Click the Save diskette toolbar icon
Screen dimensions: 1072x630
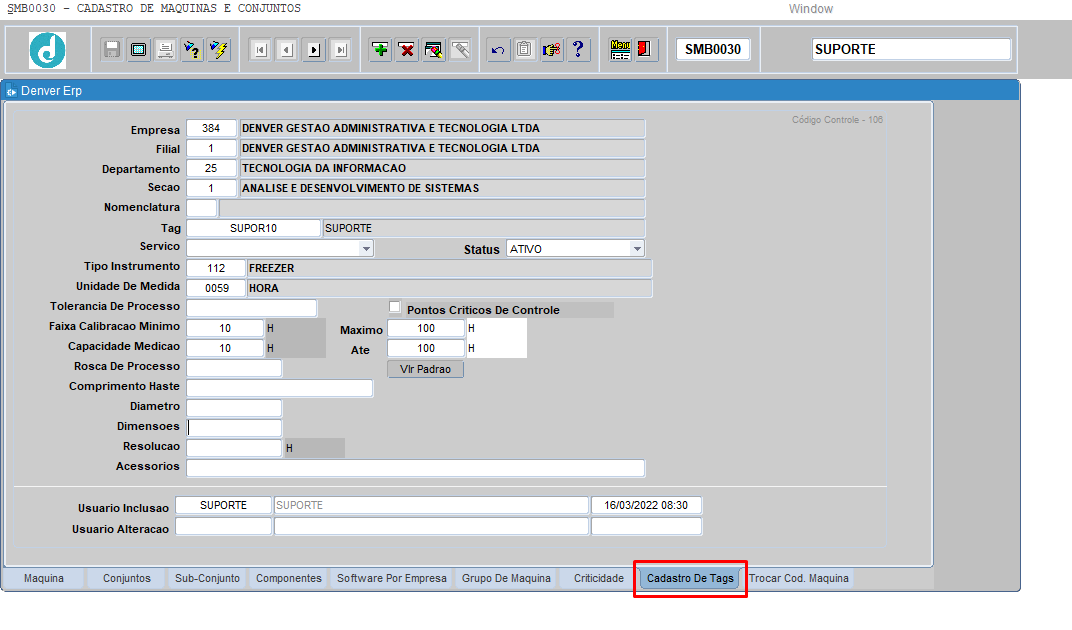111,50
